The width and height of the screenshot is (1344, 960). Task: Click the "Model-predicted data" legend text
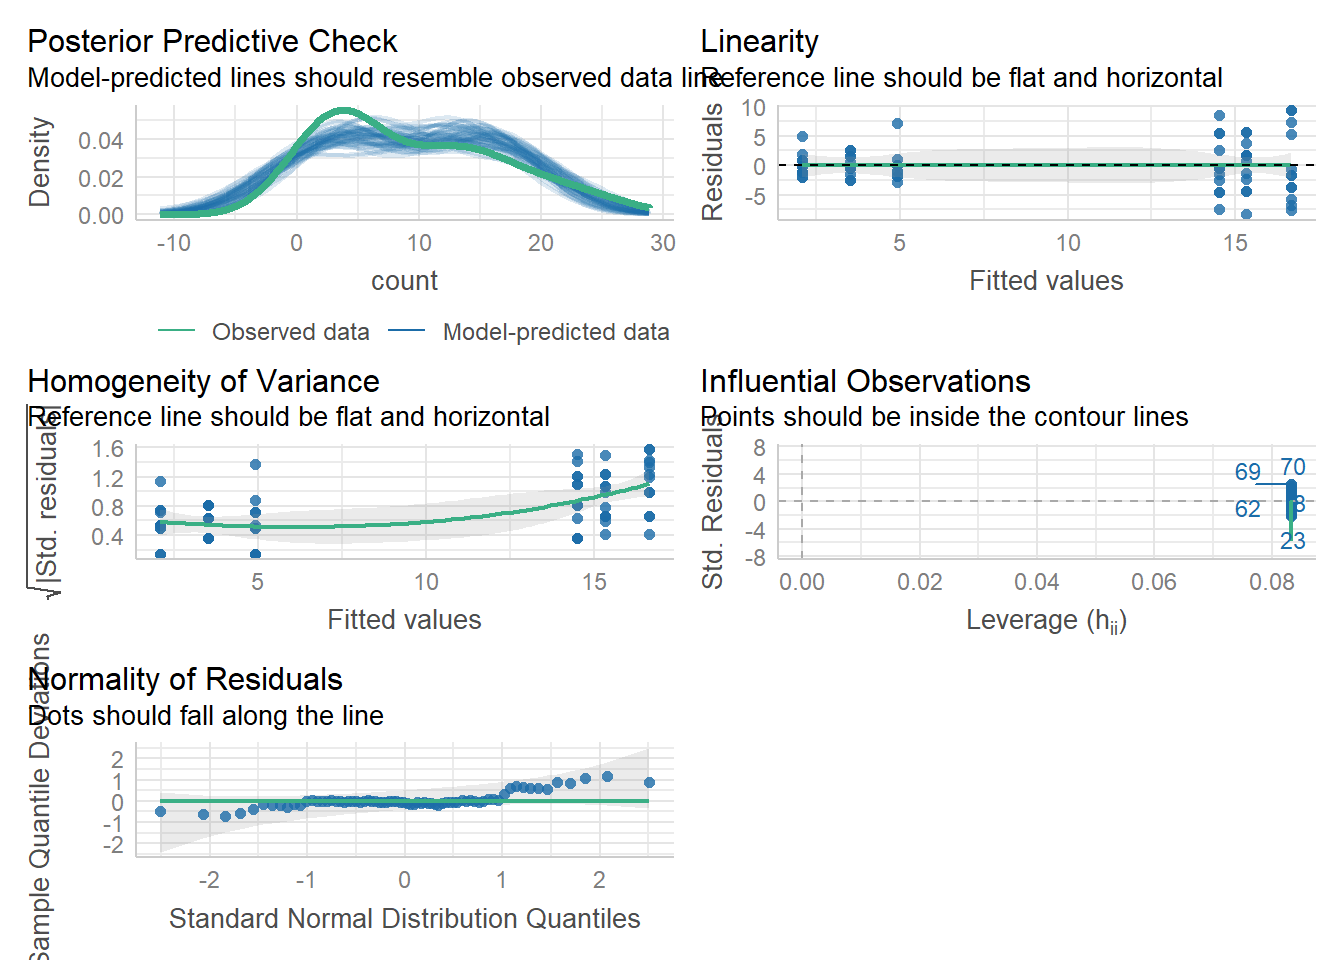(x=556, y=332)
